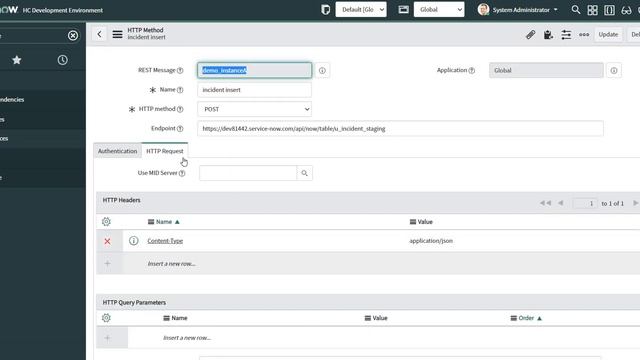This screenshot has height=360, width=640.
Task: Open the Default update set dropdown
Action: point(361,9)
